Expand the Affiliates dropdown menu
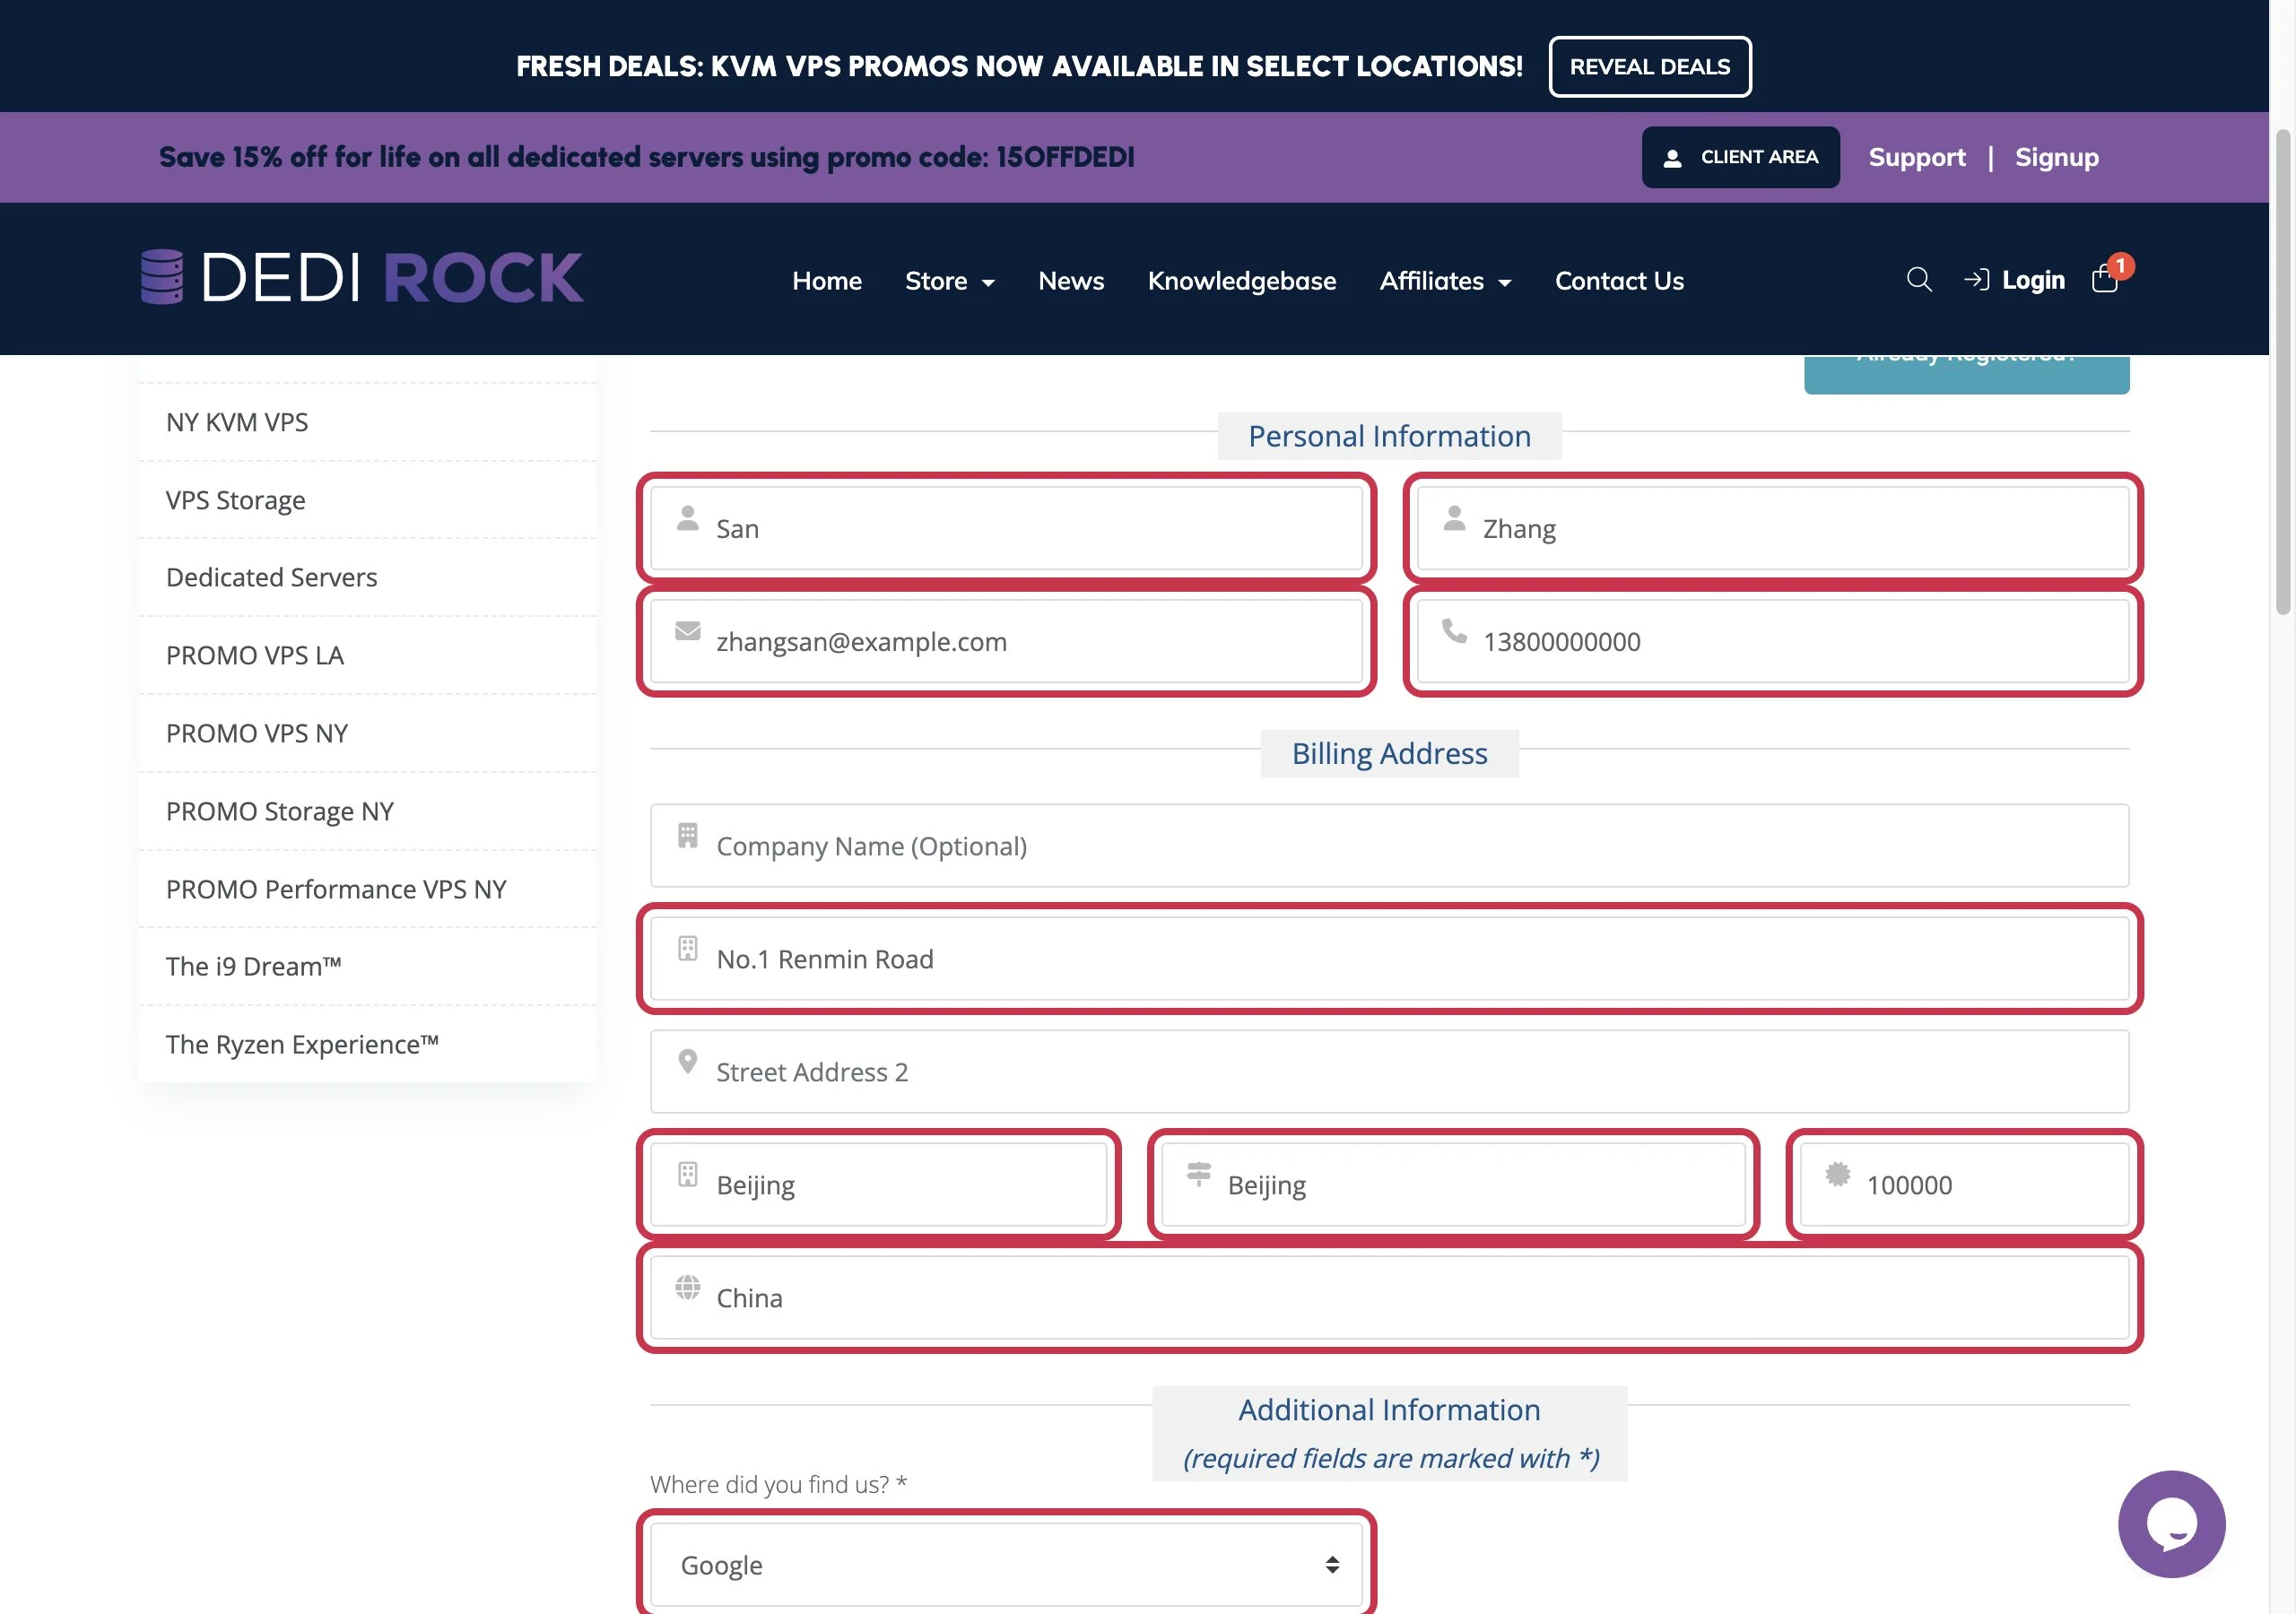Viewport: 2296px width, 1614px height. tap(1445, 281)
